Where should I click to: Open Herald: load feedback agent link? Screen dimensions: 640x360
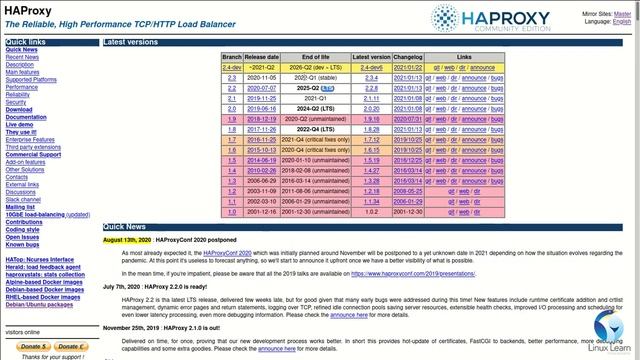[x=43, y=267]
